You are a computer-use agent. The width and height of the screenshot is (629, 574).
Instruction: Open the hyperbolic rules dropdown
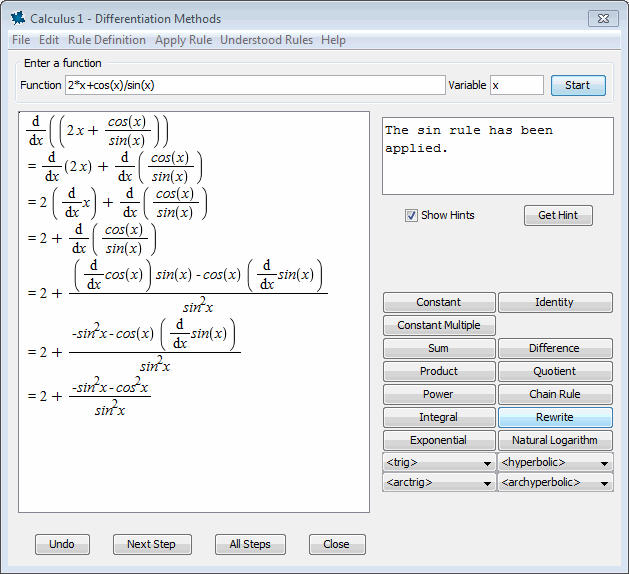tap(555, 463)
